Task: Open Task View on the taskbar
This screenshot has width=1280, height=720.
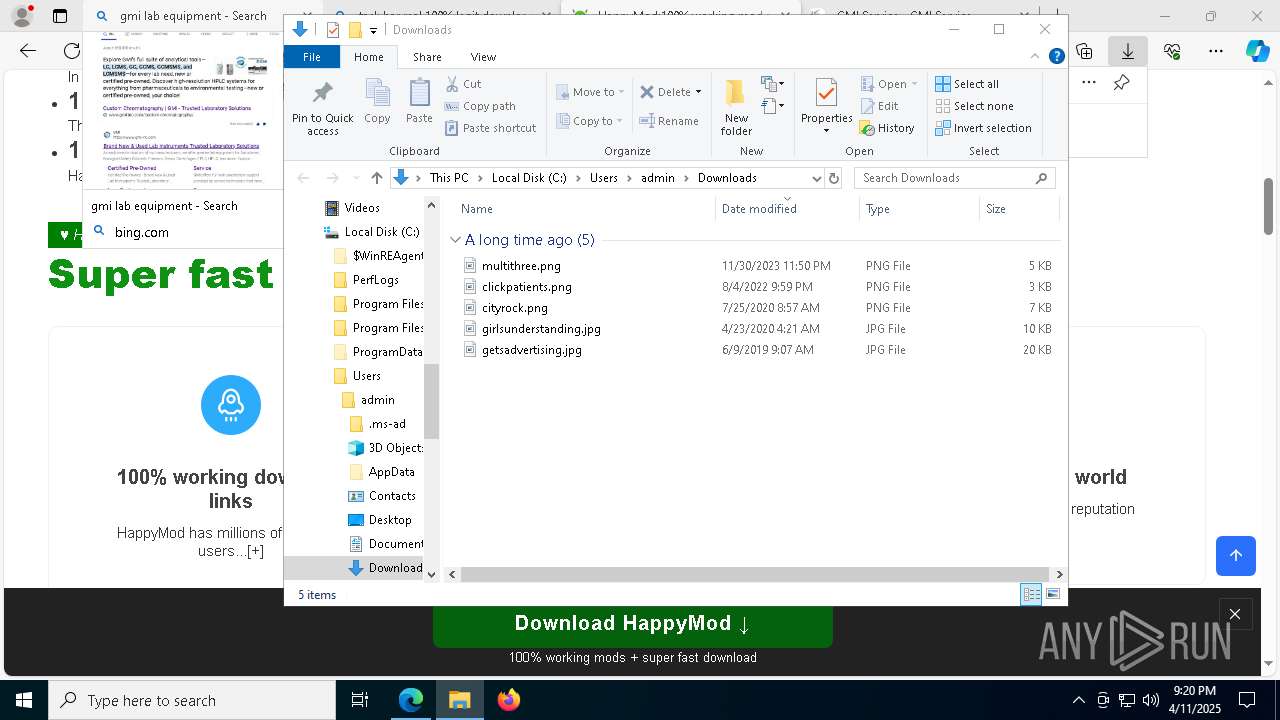Action: [x=360, y=700]
